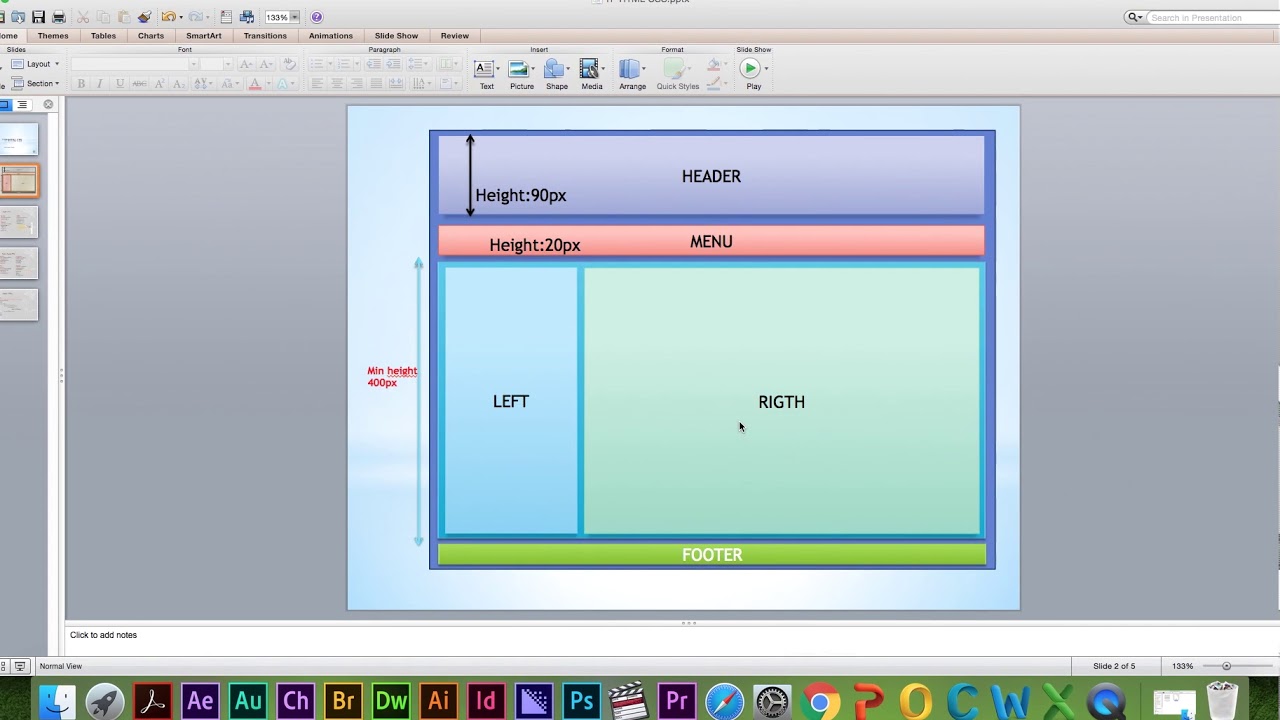Adjust the zoom slider in status bar

1226,666
